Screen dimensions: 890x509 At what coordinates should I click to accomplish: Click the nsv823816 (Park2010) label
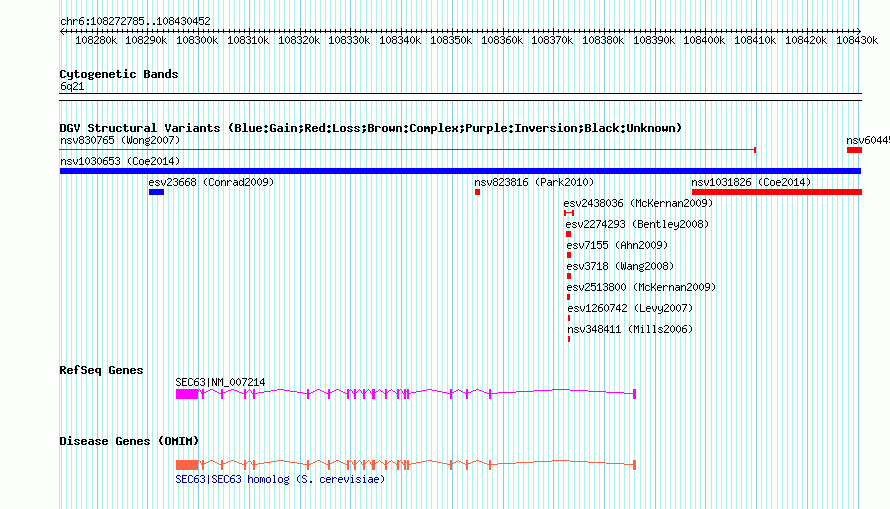[534, 182]
